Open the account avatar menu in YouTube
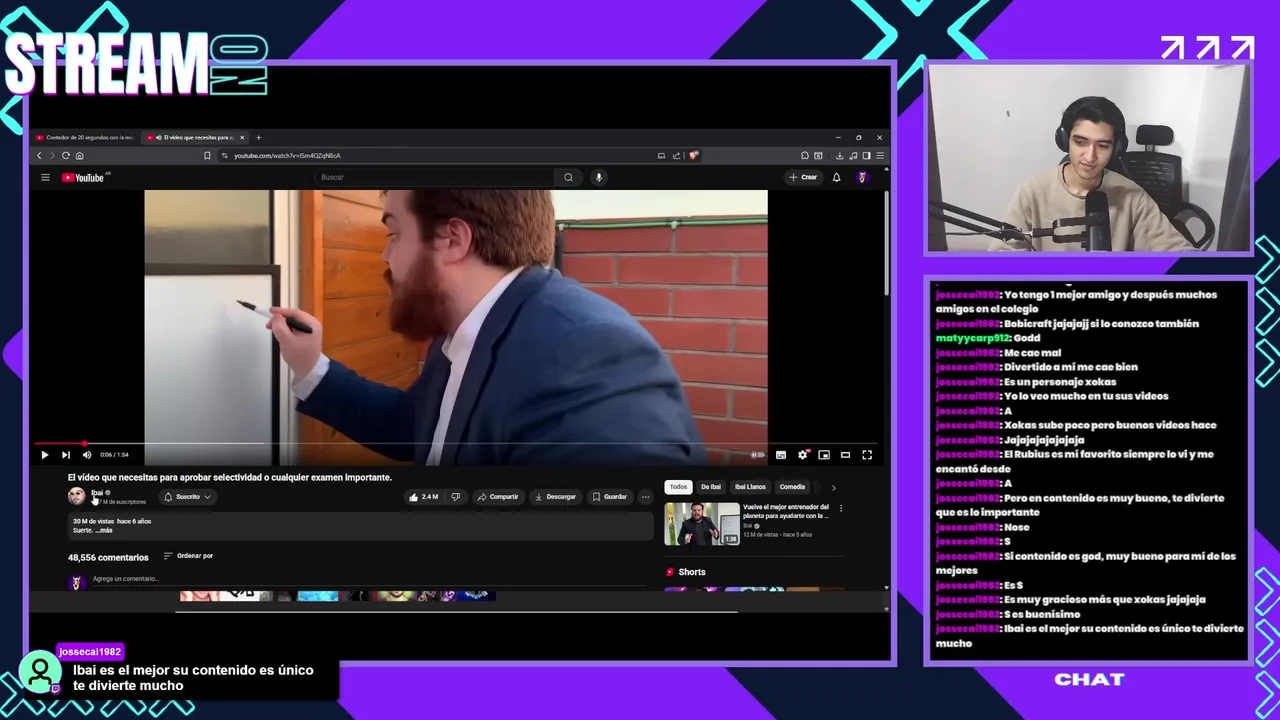The image size is (1280, 720). click(x=862, y=177)
